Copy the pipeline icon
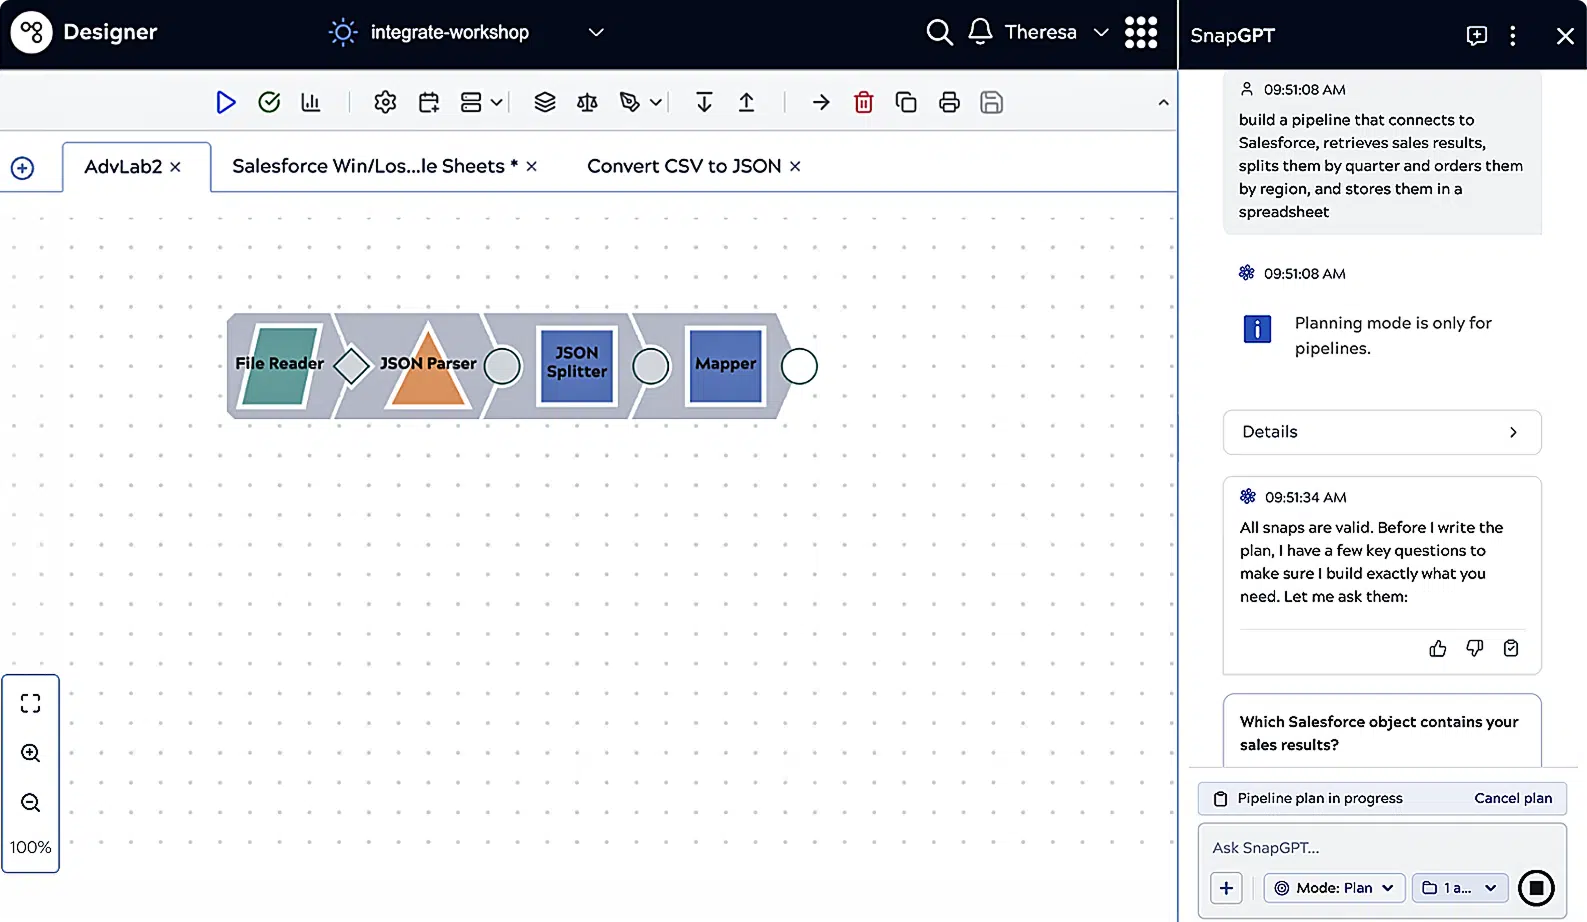This screenshot has width=1587, height=922. (x=906, y=102)
